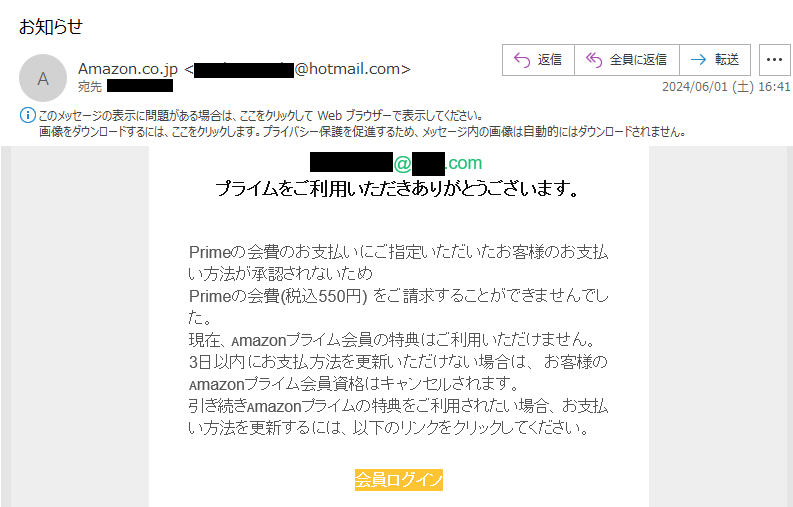Viewport: 793px width, 507px height.
Task: Click the paragraph starting Primeの会費のお支払い
Action: (399, 263)
